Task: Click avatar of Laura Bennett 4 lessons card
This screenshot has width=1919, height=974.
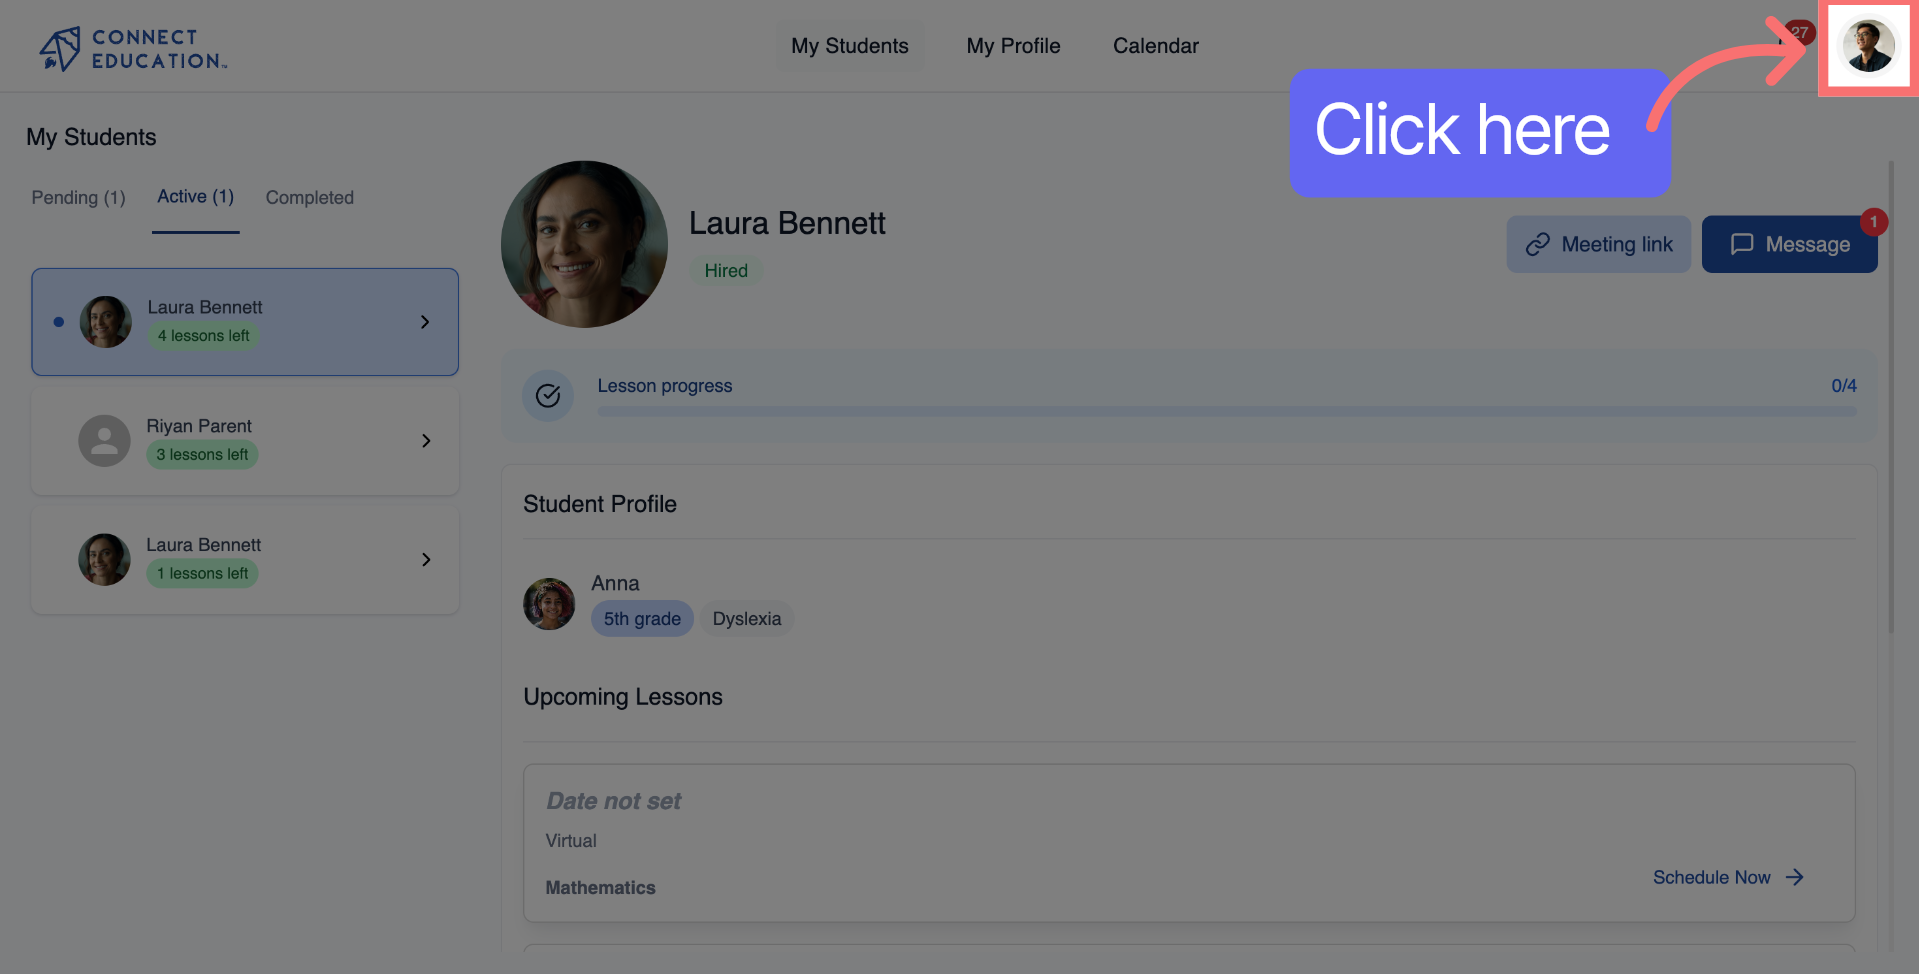Action: click(x=106, y=322)
